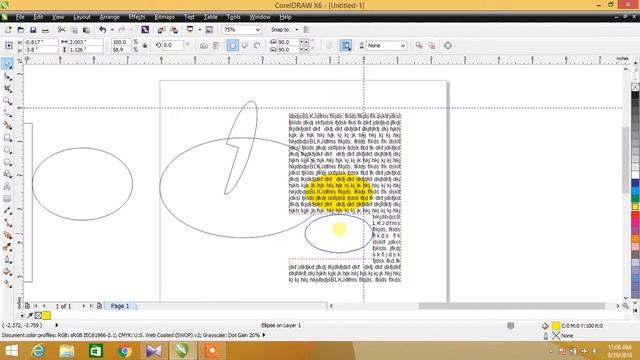The image size is (640, 360).
Task: Select the Zoom tool in toolbox
Action: click(x=7, y=101)
